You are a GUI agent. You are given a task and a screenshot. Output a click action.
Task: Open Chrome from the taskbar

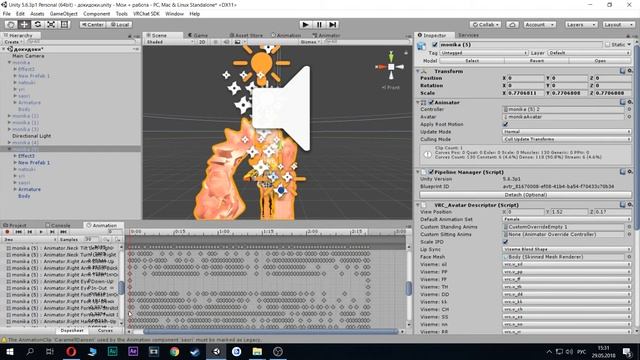tap(175, 351)
